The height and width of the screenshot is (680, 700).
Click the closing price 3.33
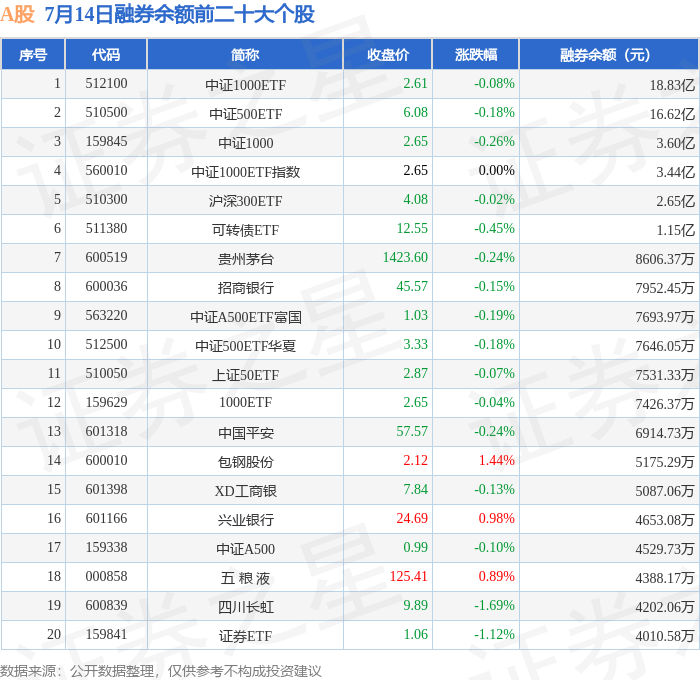coord(415,345)
